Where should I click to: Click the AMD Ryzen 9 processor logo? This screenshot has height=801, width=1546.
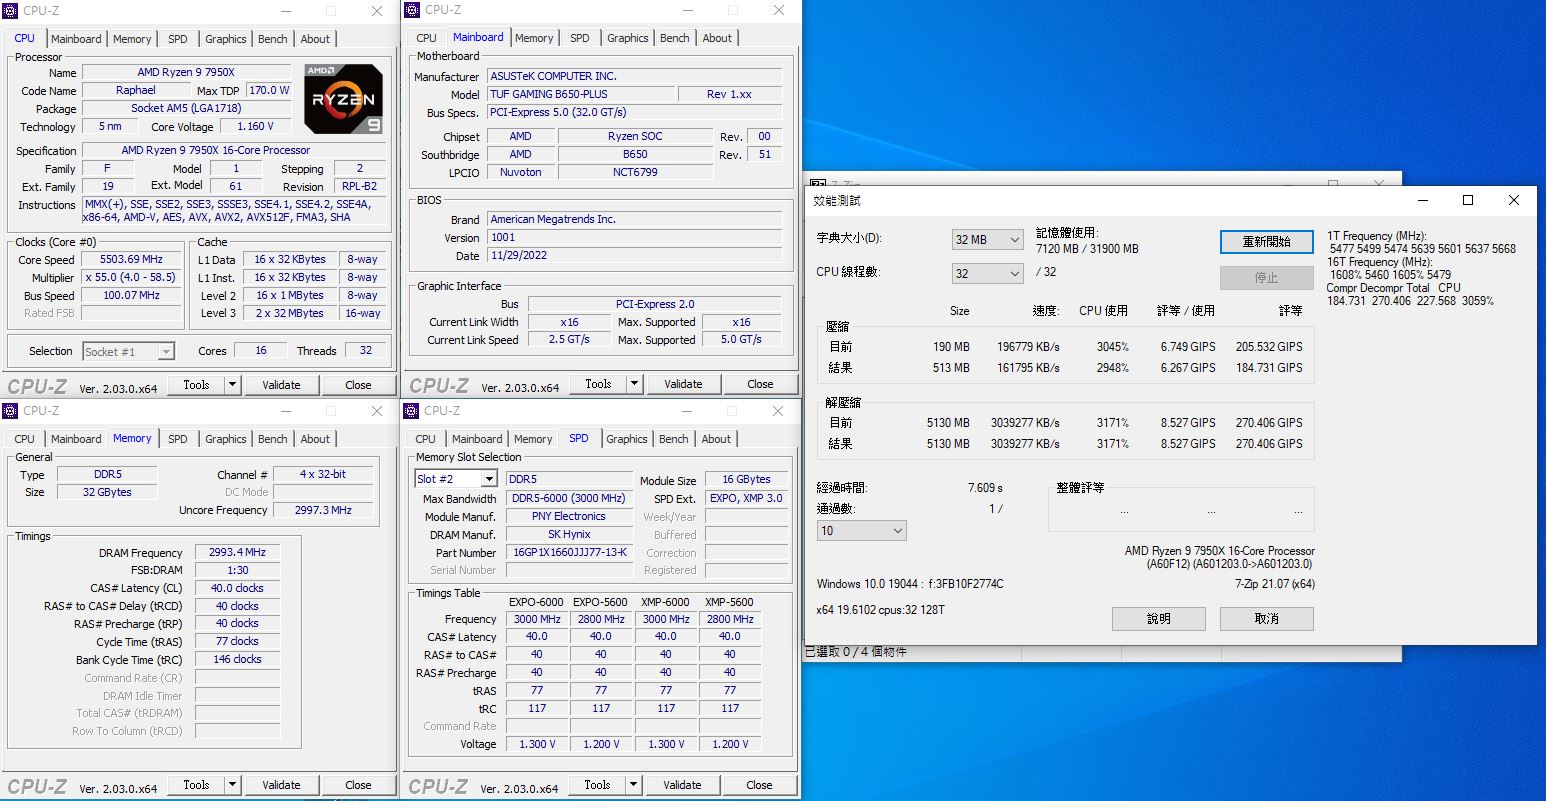[x=343, y=99]
